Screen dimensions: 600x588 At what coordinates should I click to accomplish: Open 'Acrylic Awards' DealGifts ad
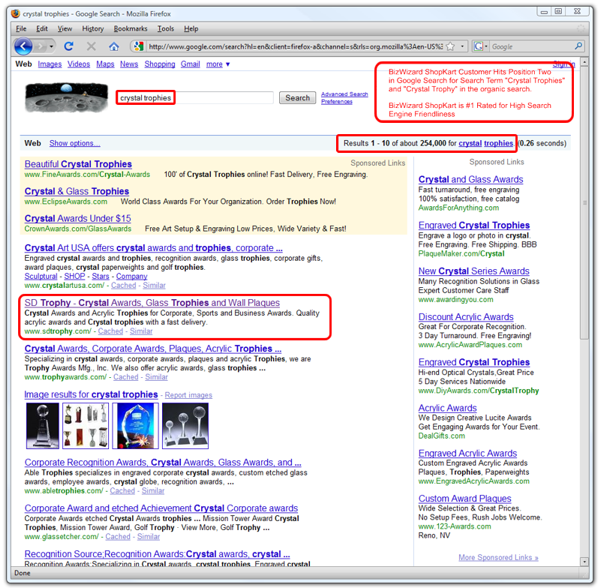[x=447, y=408]
